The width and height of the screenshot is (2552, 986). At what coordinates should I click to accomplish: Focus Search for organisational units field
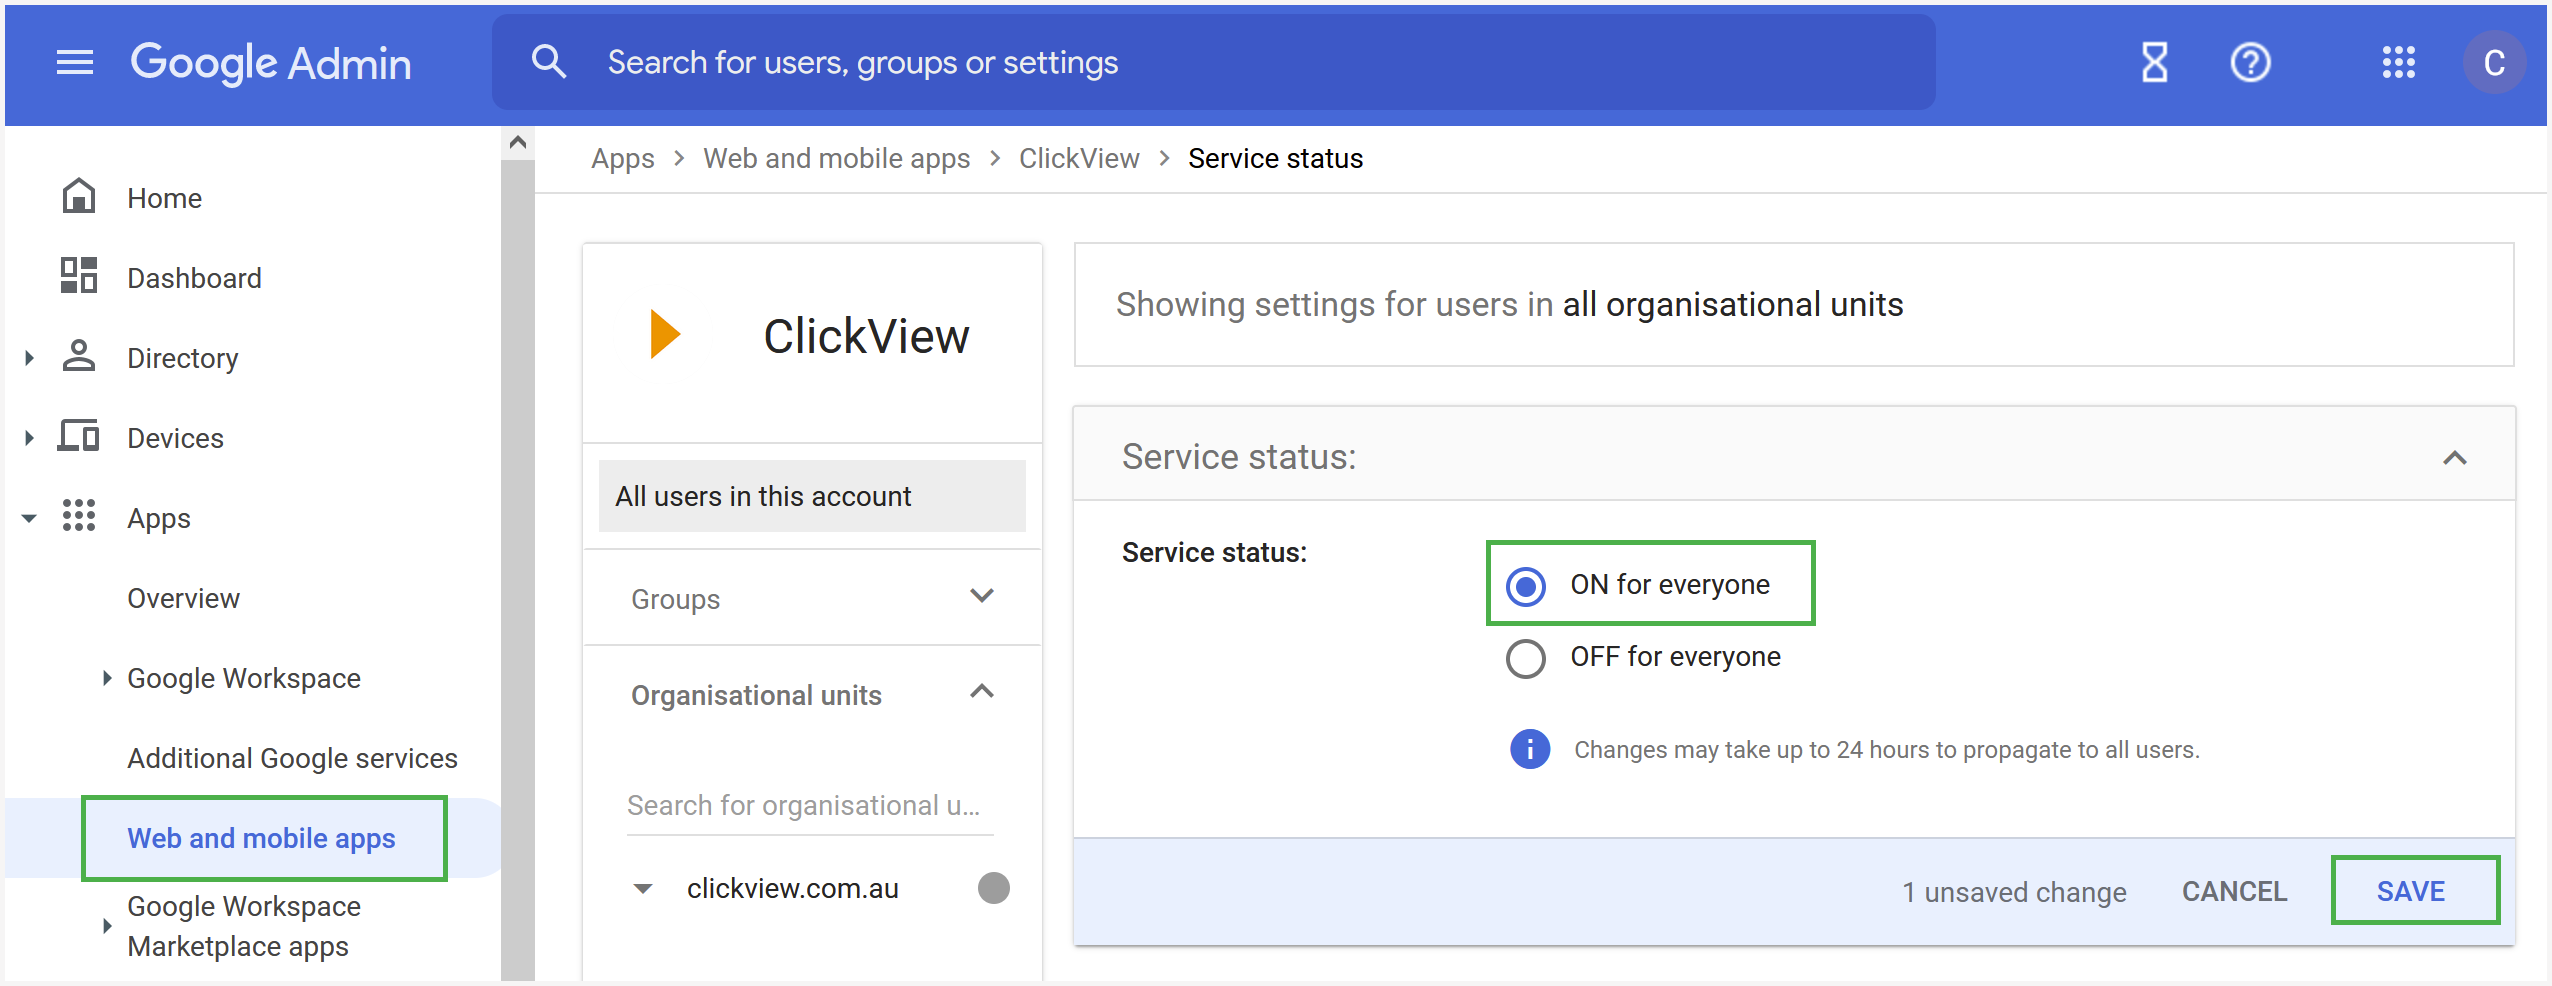(810, 806)
